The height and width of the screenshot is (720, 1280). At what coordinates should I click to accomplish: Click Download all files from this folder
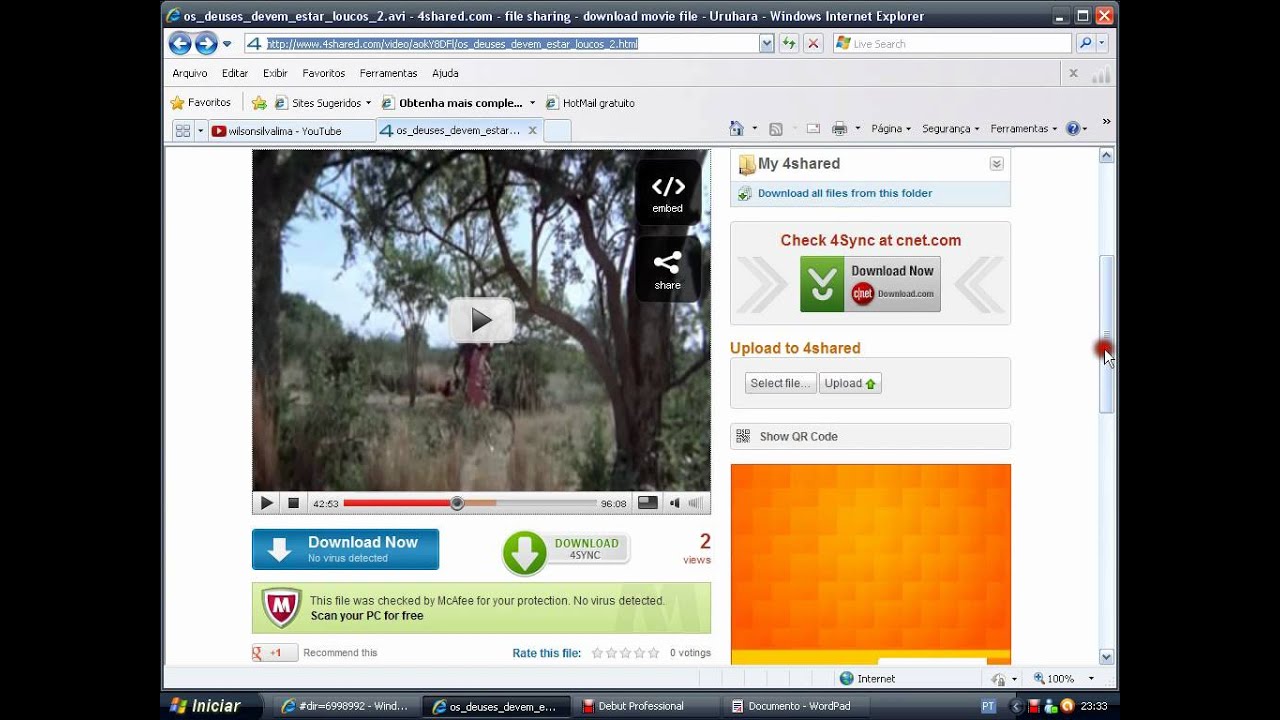click(844, 193)
